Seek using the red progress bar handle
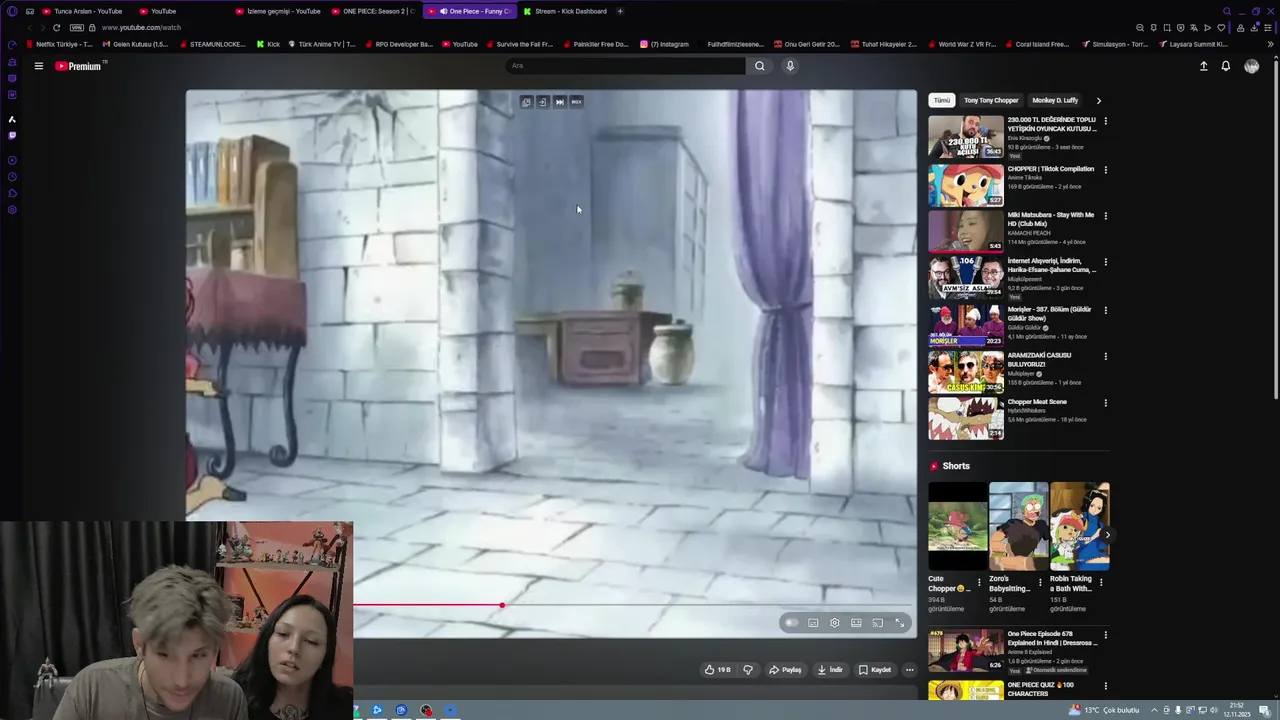Screen dimensions: 1280x720 coord(502,605)
